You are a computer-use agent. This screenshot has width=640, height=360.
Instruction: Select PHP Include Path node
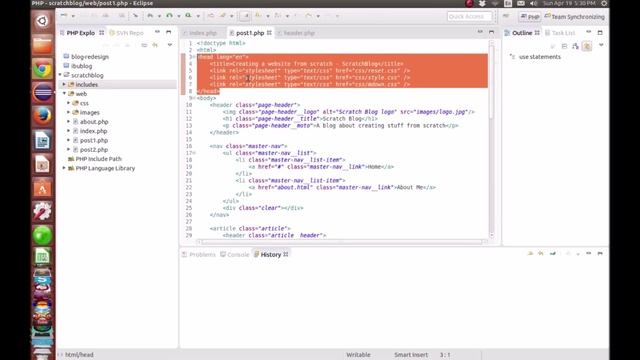pos(98,159)
